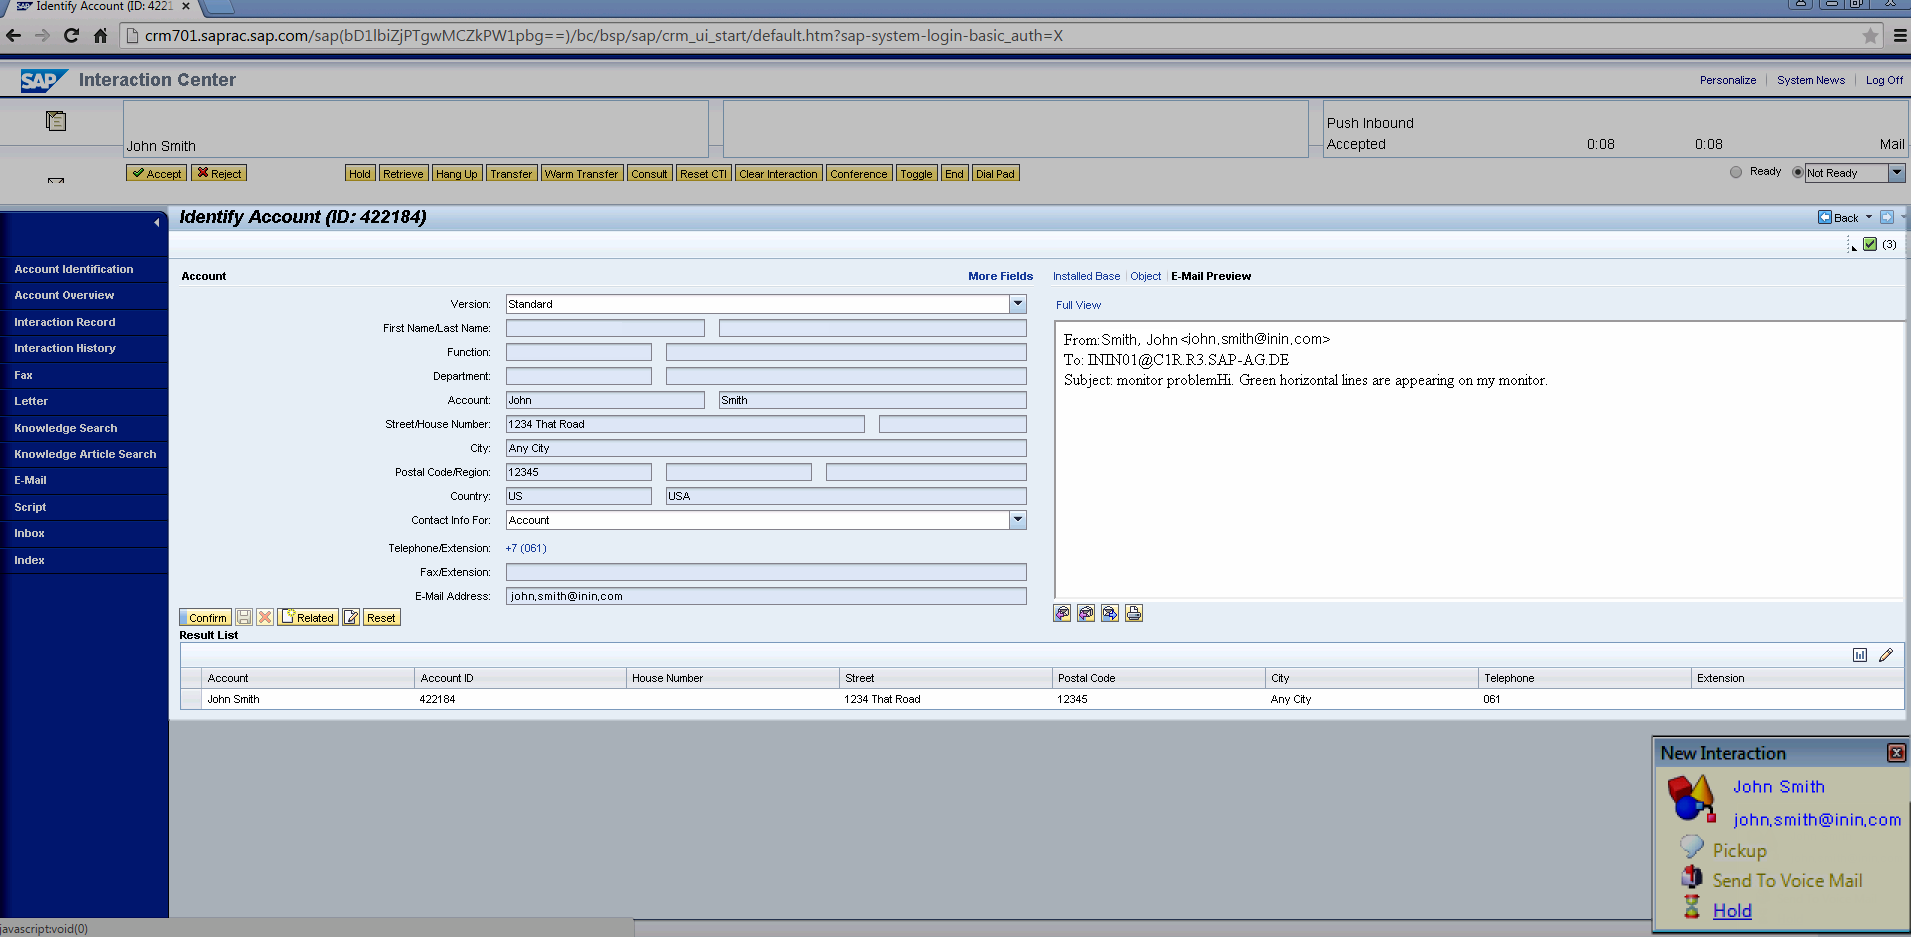Switch to the Installed Base tab

(1086, 276)
